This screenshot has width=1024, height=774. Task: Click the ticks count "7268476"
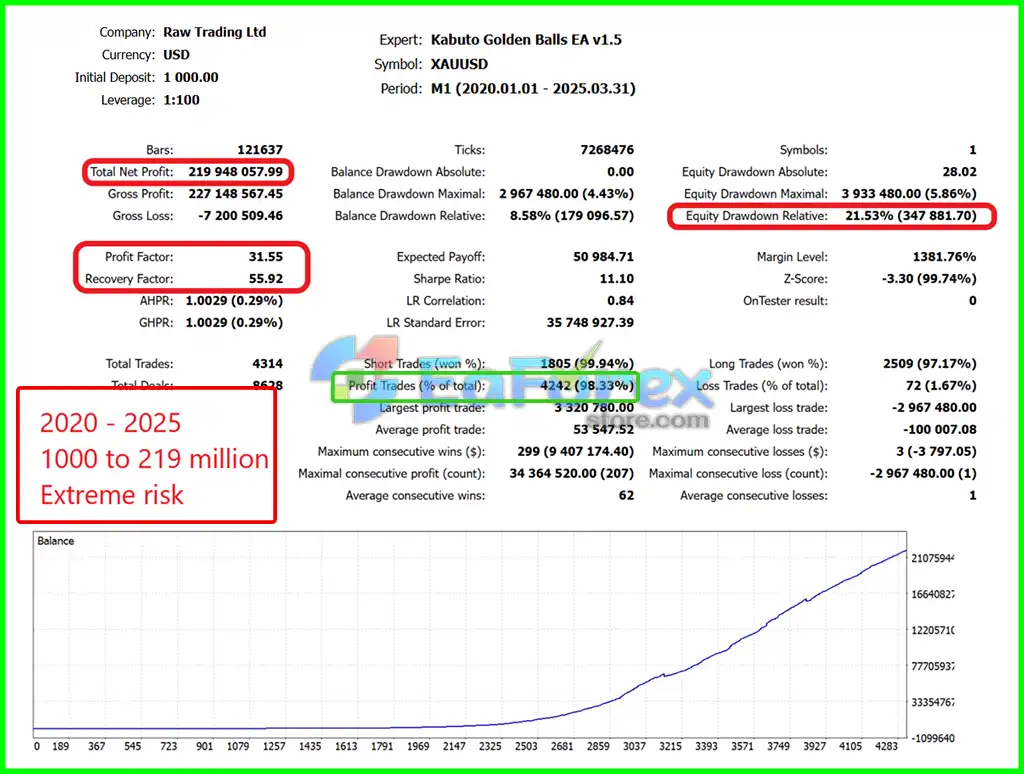607,150
